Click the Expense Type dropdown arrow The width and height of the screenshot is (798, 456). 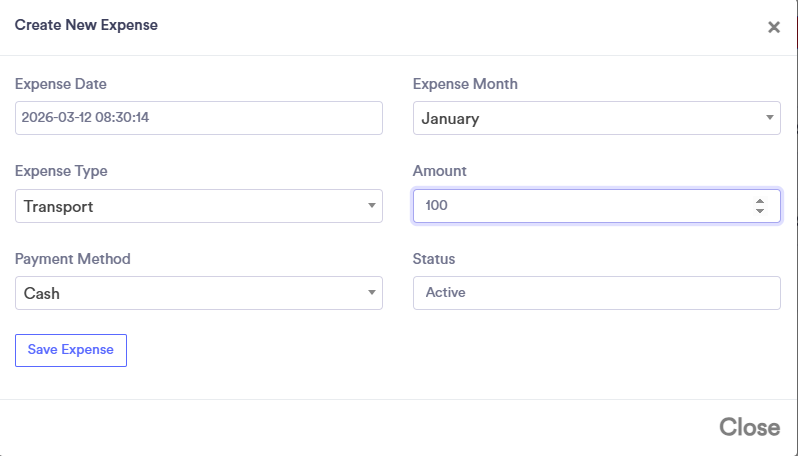371,206
